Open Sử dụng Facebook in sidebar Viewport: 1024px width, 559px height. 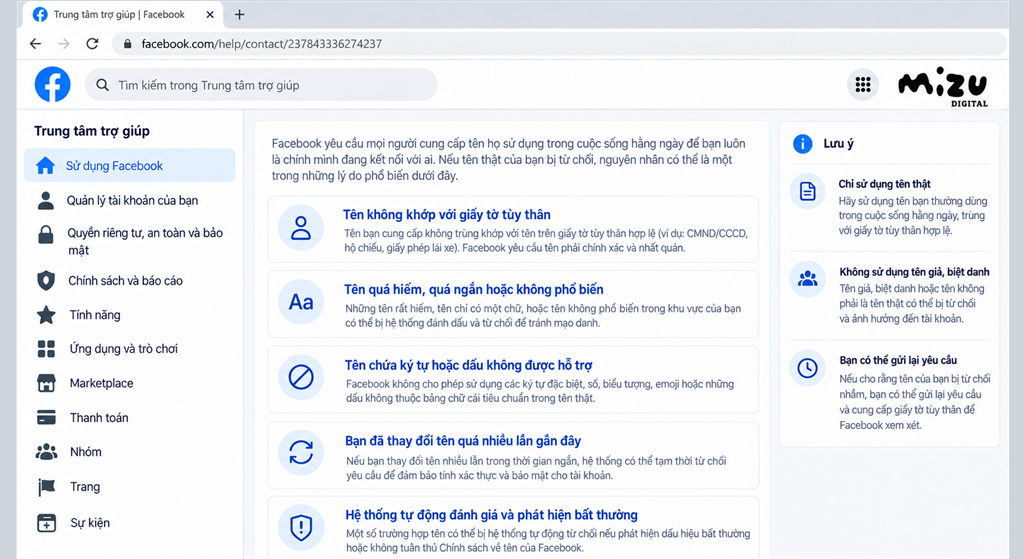(x=129, y=165)
